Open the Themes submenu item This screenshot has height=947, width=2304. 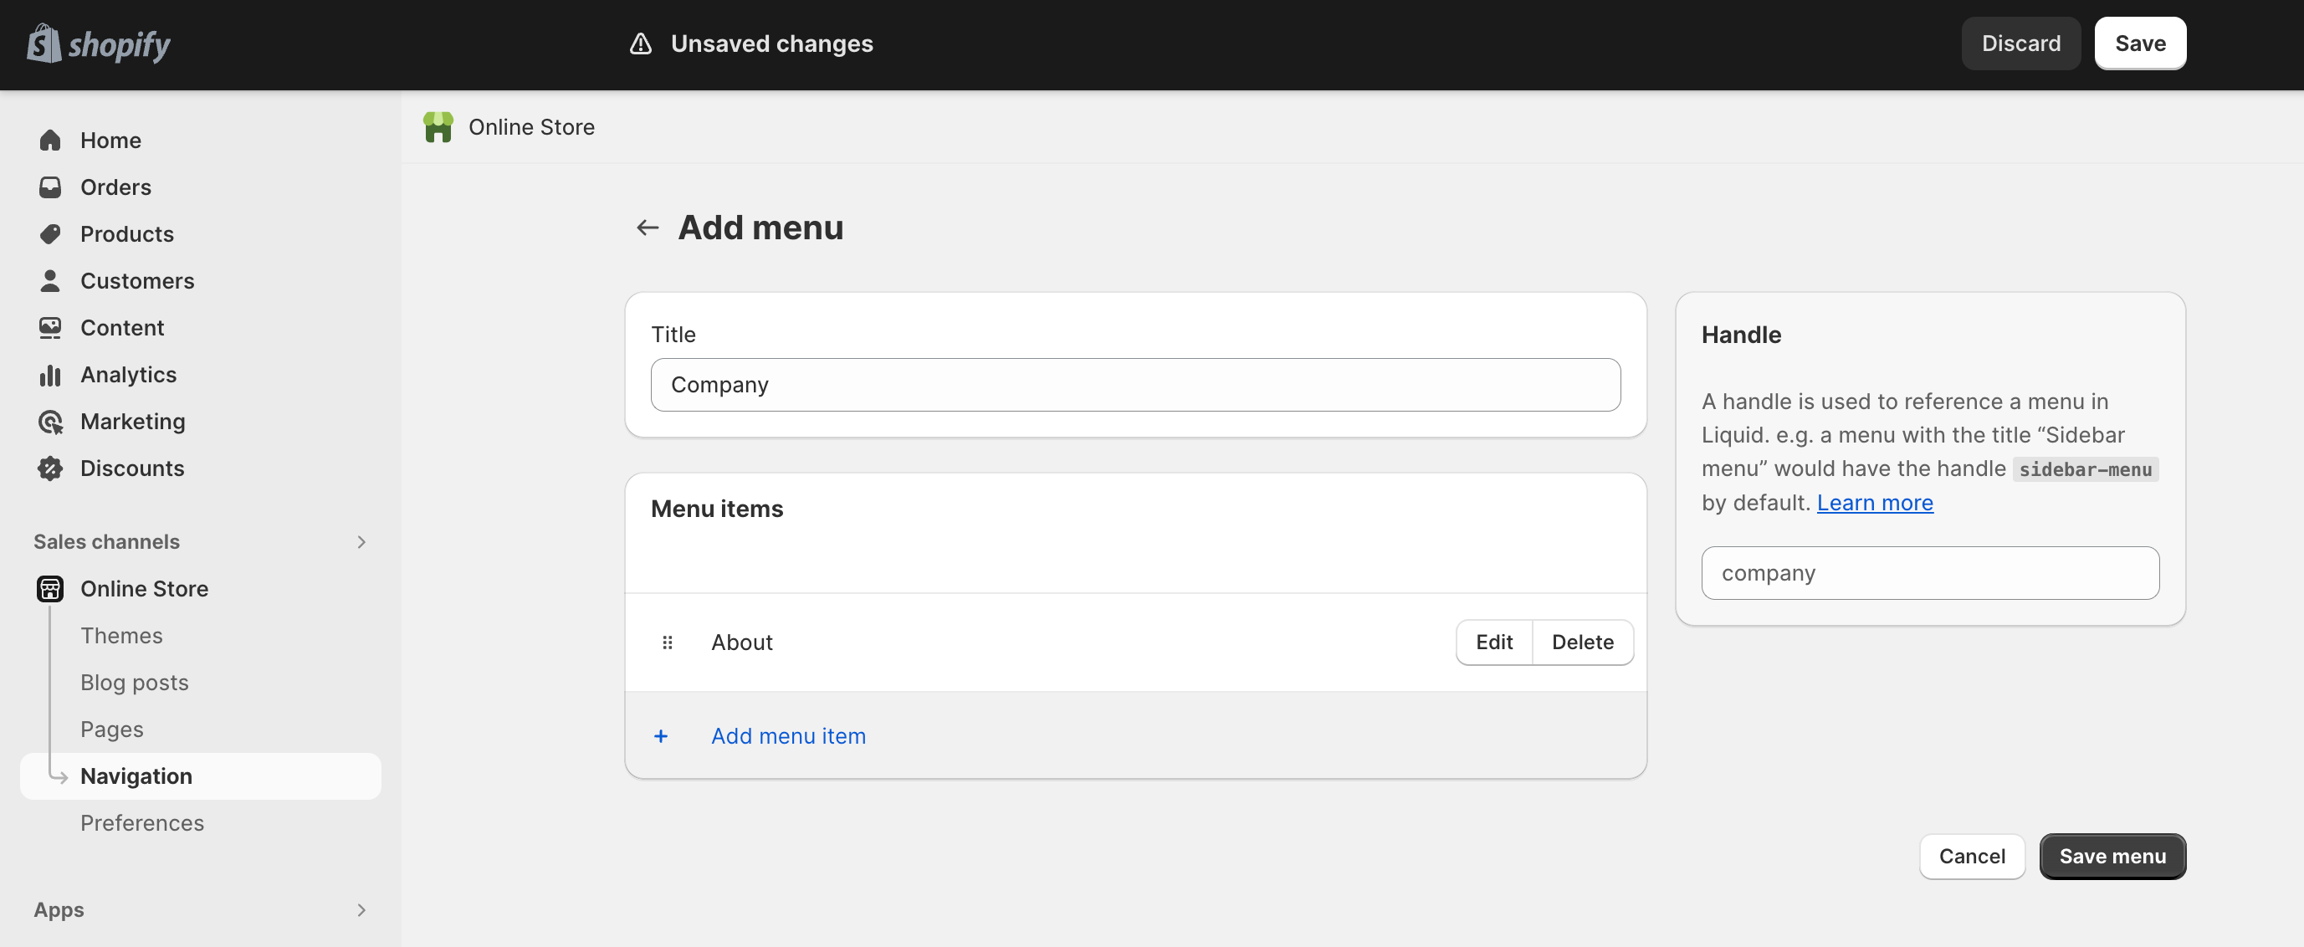(x=121, y=636)
